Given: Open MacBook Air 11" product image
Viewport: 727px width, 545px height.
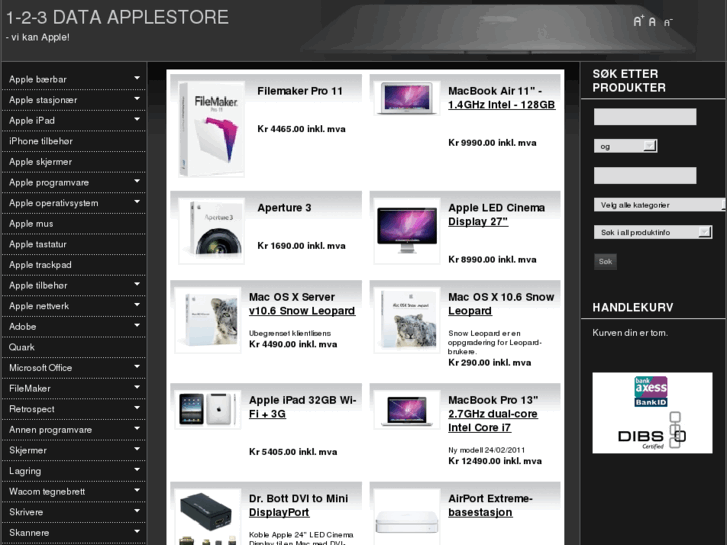Looking at the screenshot, I should (407, 98).
